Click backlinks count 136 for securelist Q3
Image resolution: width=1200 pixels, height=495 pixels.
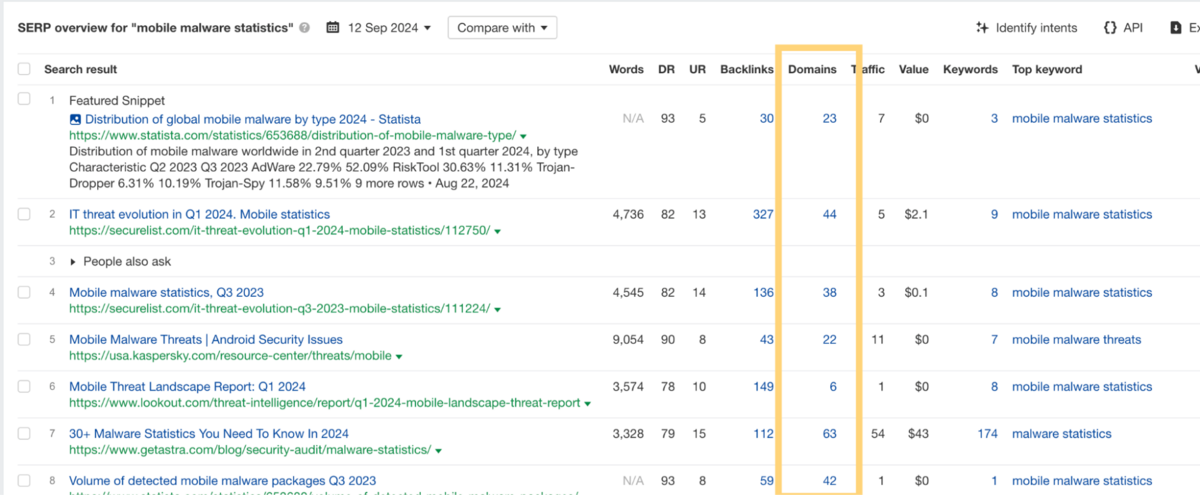[763, 292]
